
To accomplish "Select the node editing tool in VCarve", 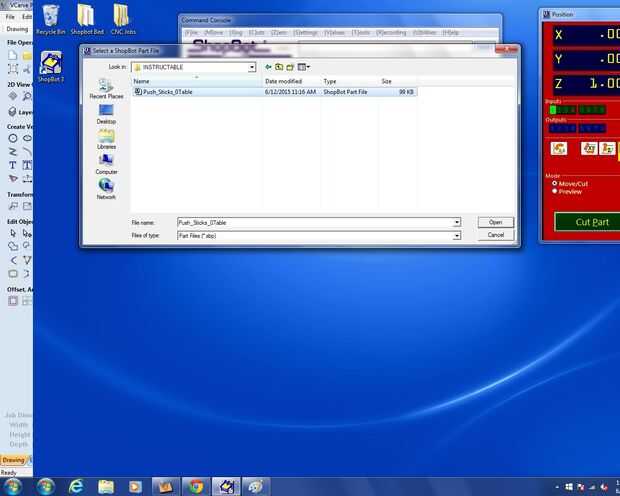I will coord(27,233).
